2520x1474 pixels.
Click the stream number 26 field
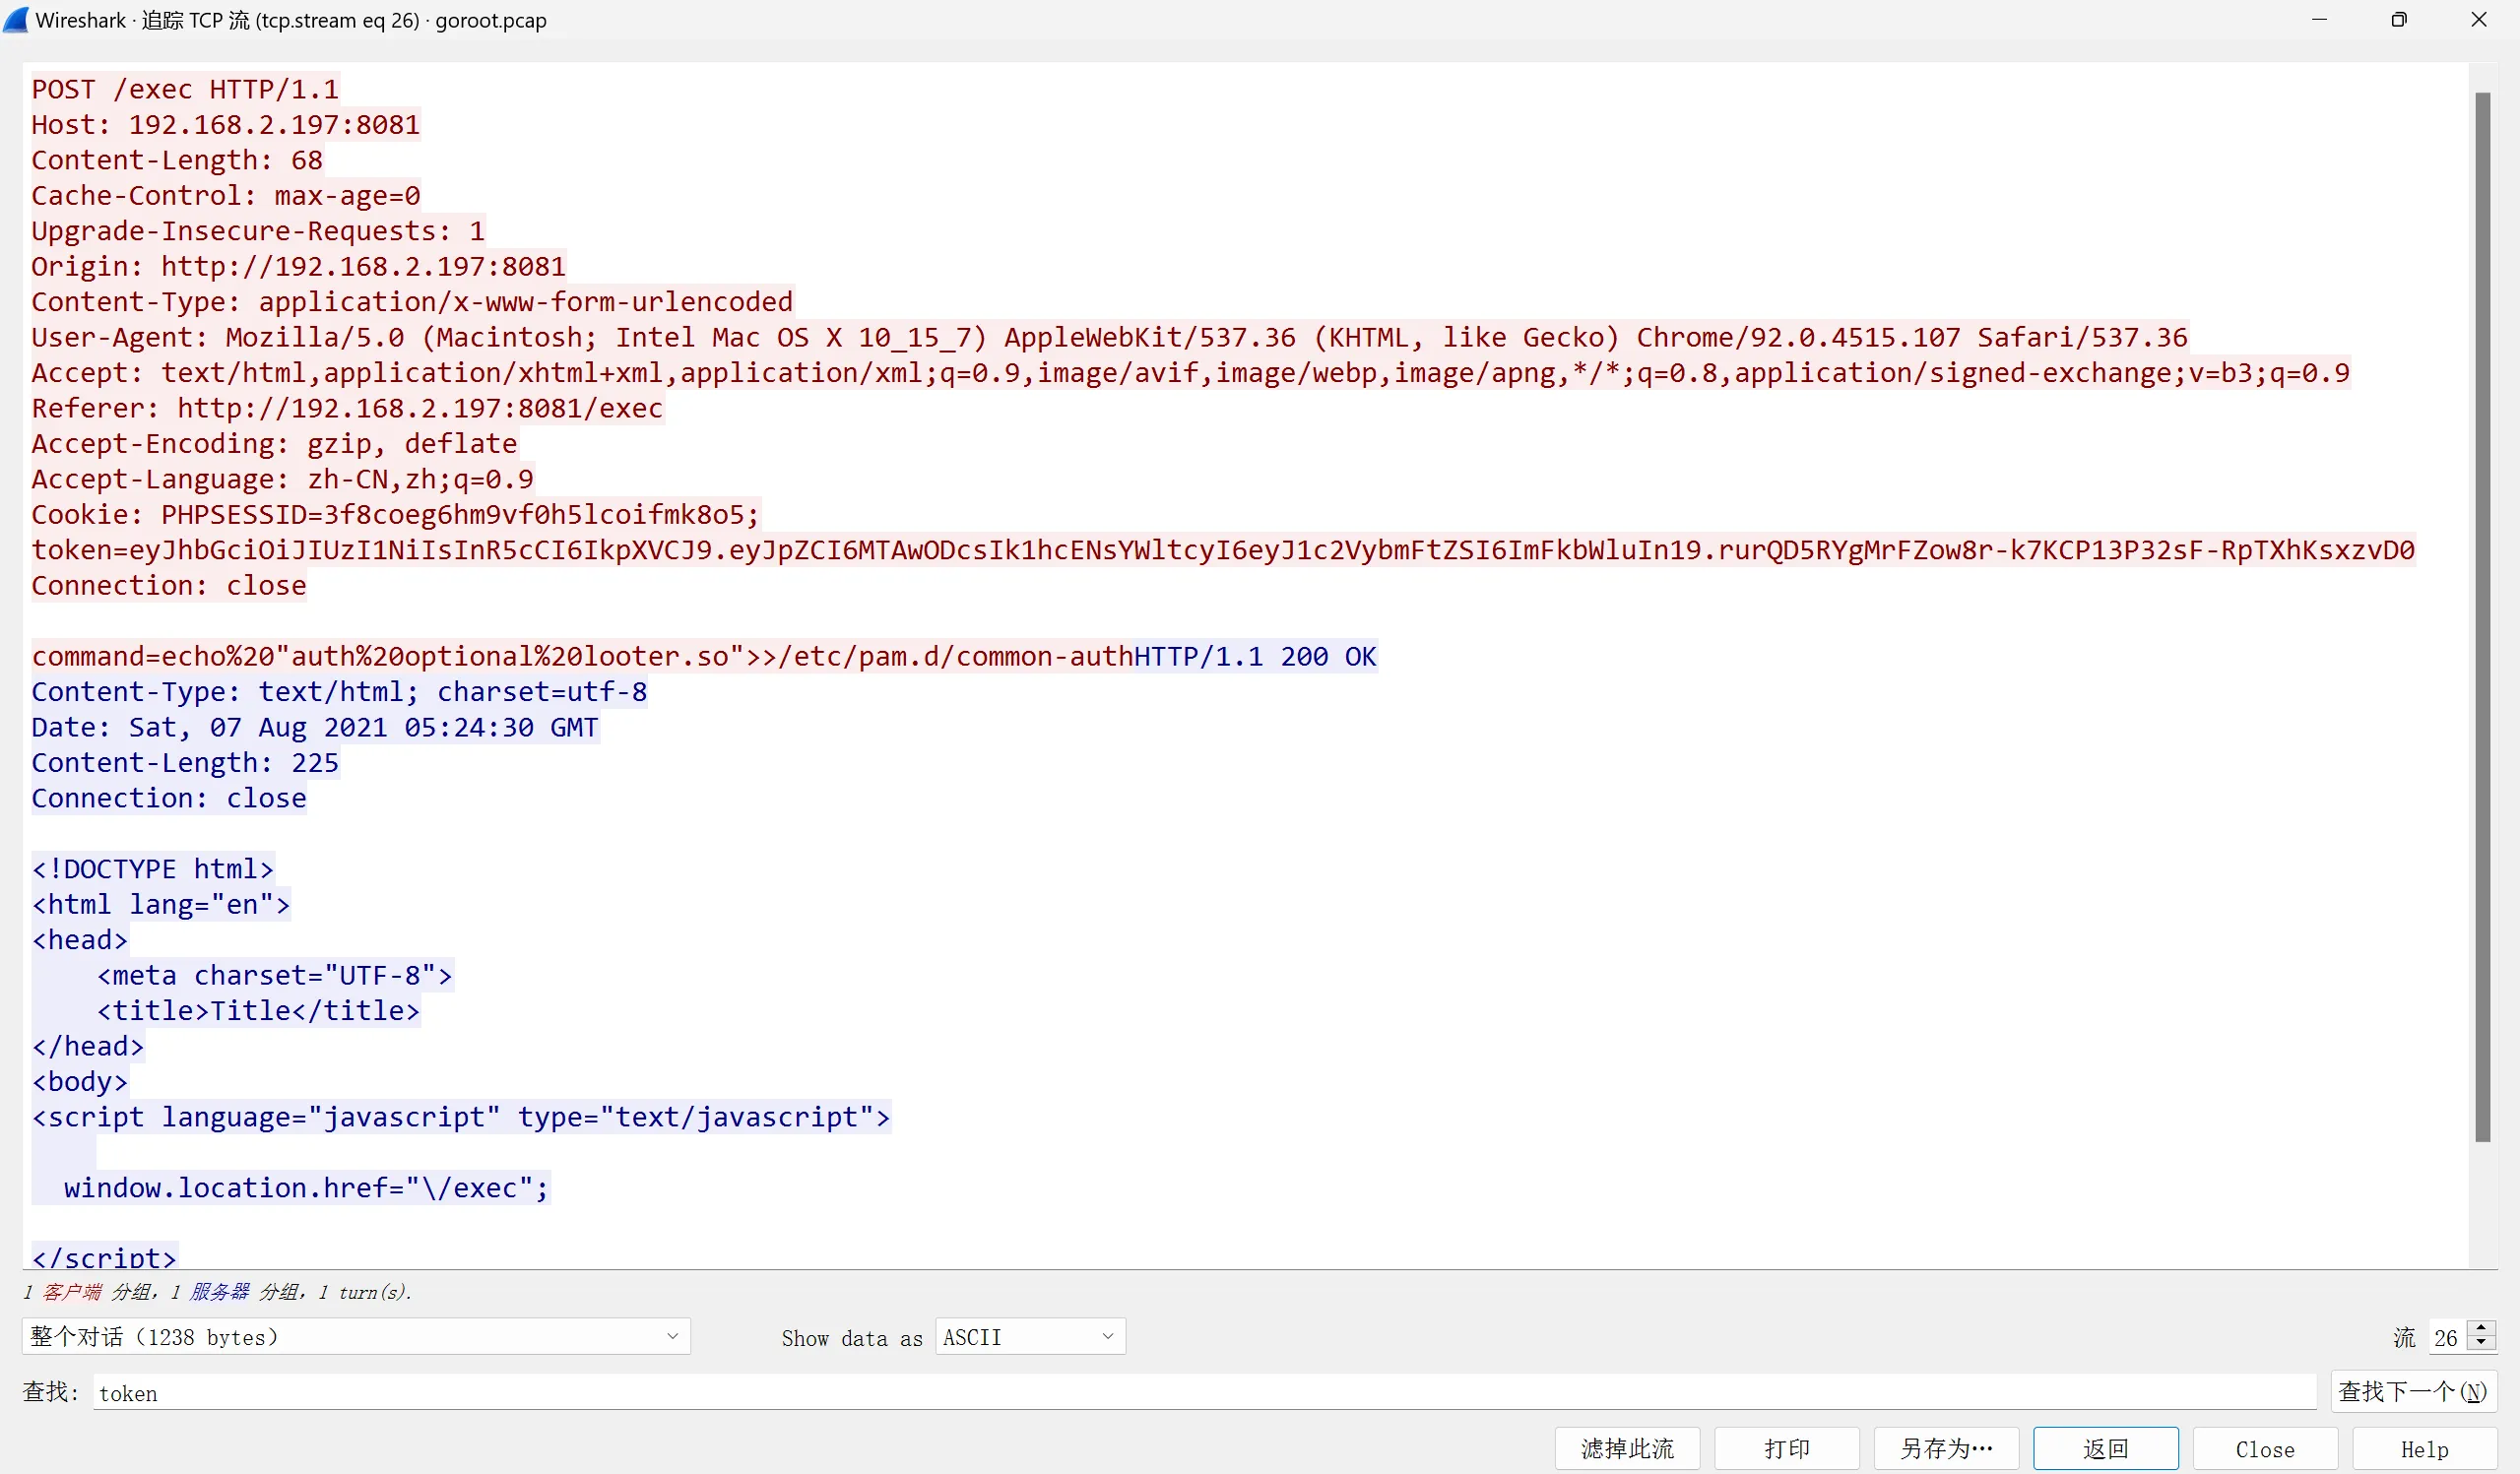[2446, 1337]
